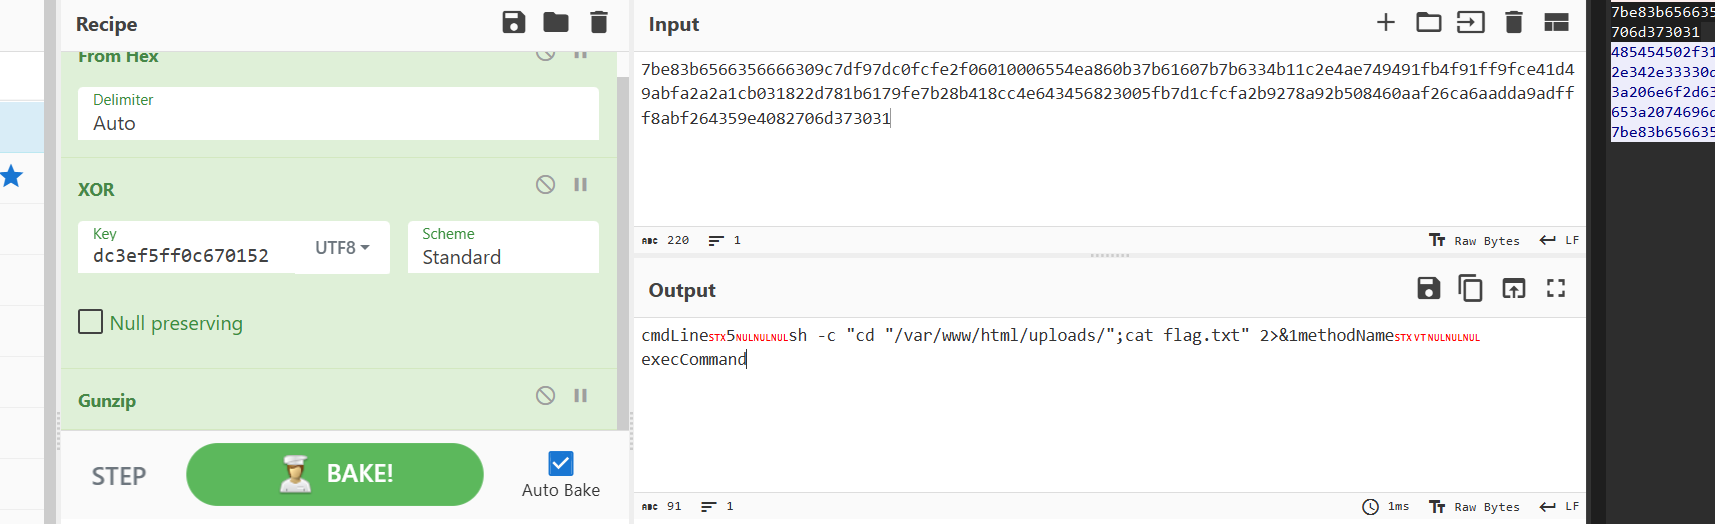Viewport: 1715px width, 524px height.
Task: Clear input with trash icon
Action: click(x=1514, y=22)
